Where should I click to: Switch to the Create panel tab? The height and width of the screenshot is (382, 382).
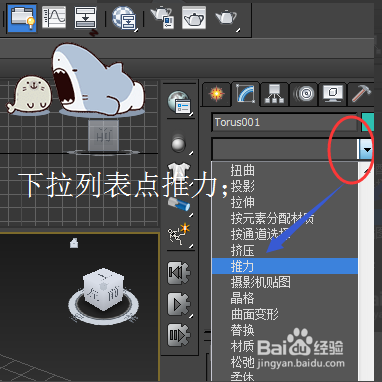click(x=217, y=94)
